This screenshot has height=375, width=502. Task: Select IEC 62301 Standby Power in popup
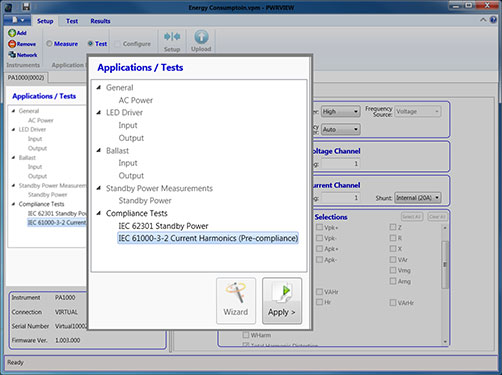click(x=163, y=226)
